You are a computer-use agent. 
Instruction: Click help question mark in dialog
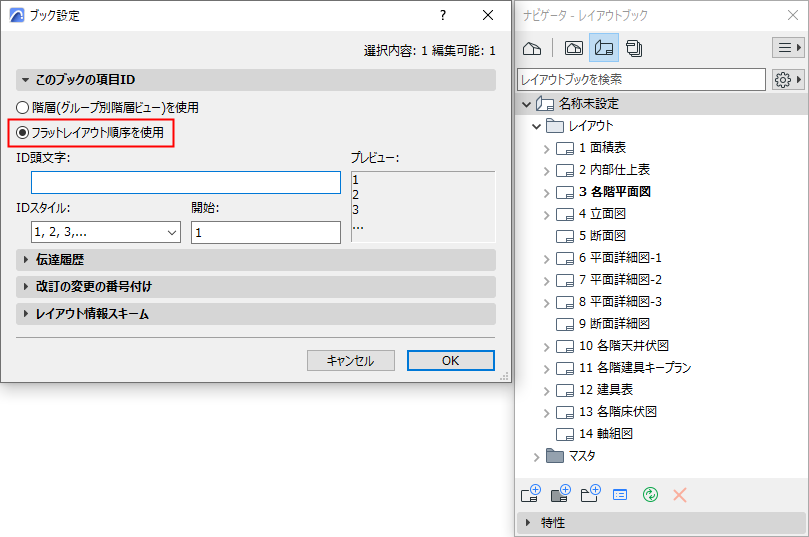click(x=443, y=15)
